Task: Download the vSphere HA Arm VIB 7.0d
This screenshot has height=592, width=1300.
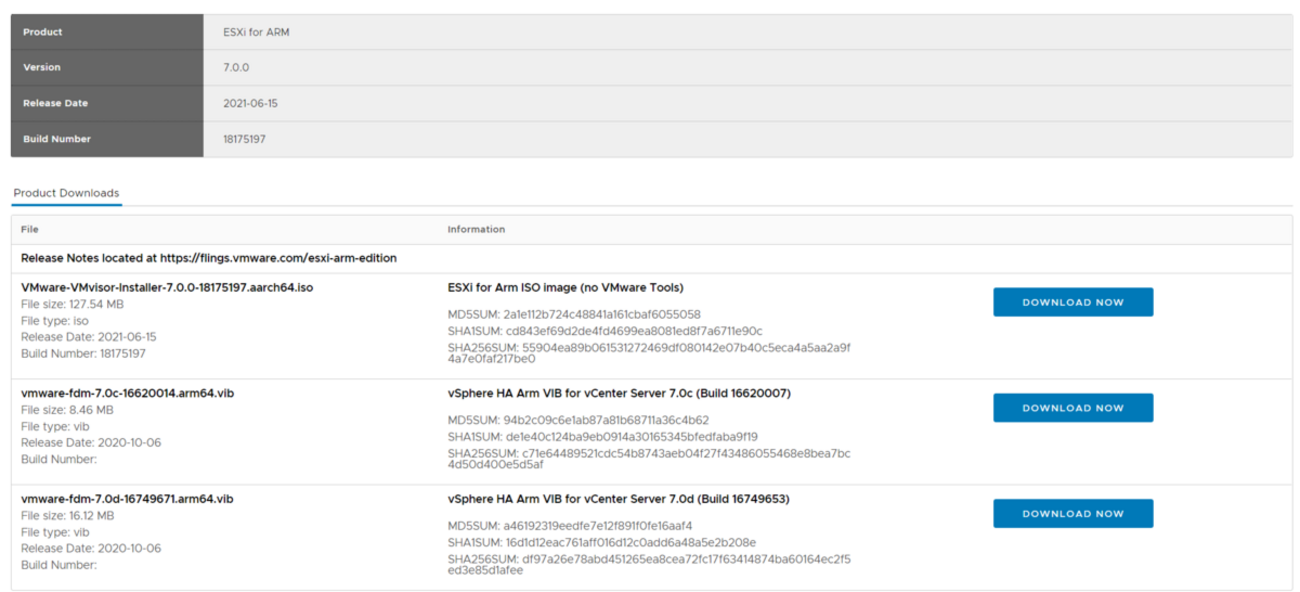Action: click(x=1072, y=513)
